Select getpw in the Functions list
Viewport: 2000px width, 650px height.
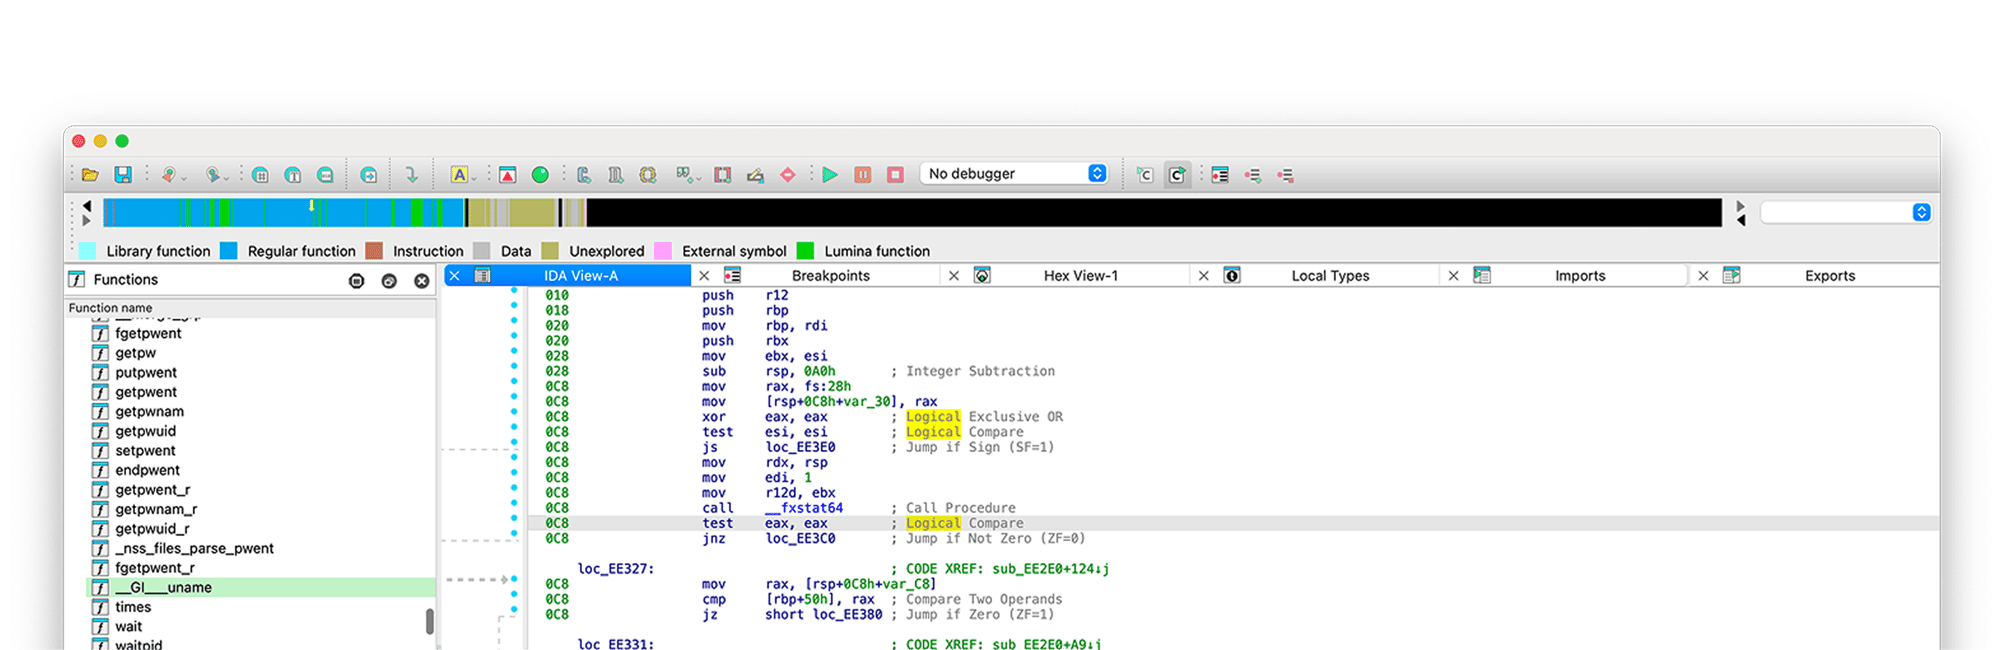135,353
